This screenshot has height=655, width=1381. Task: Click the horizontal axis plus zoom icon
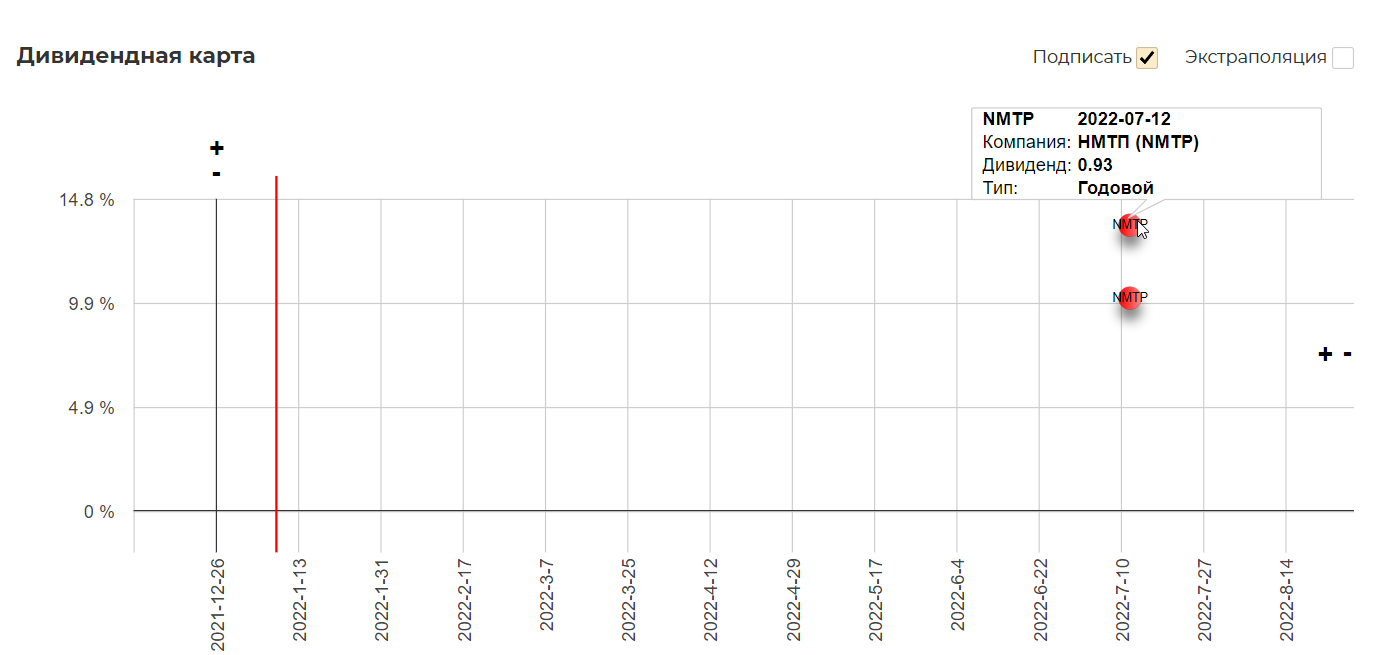tap(1325, 354)
